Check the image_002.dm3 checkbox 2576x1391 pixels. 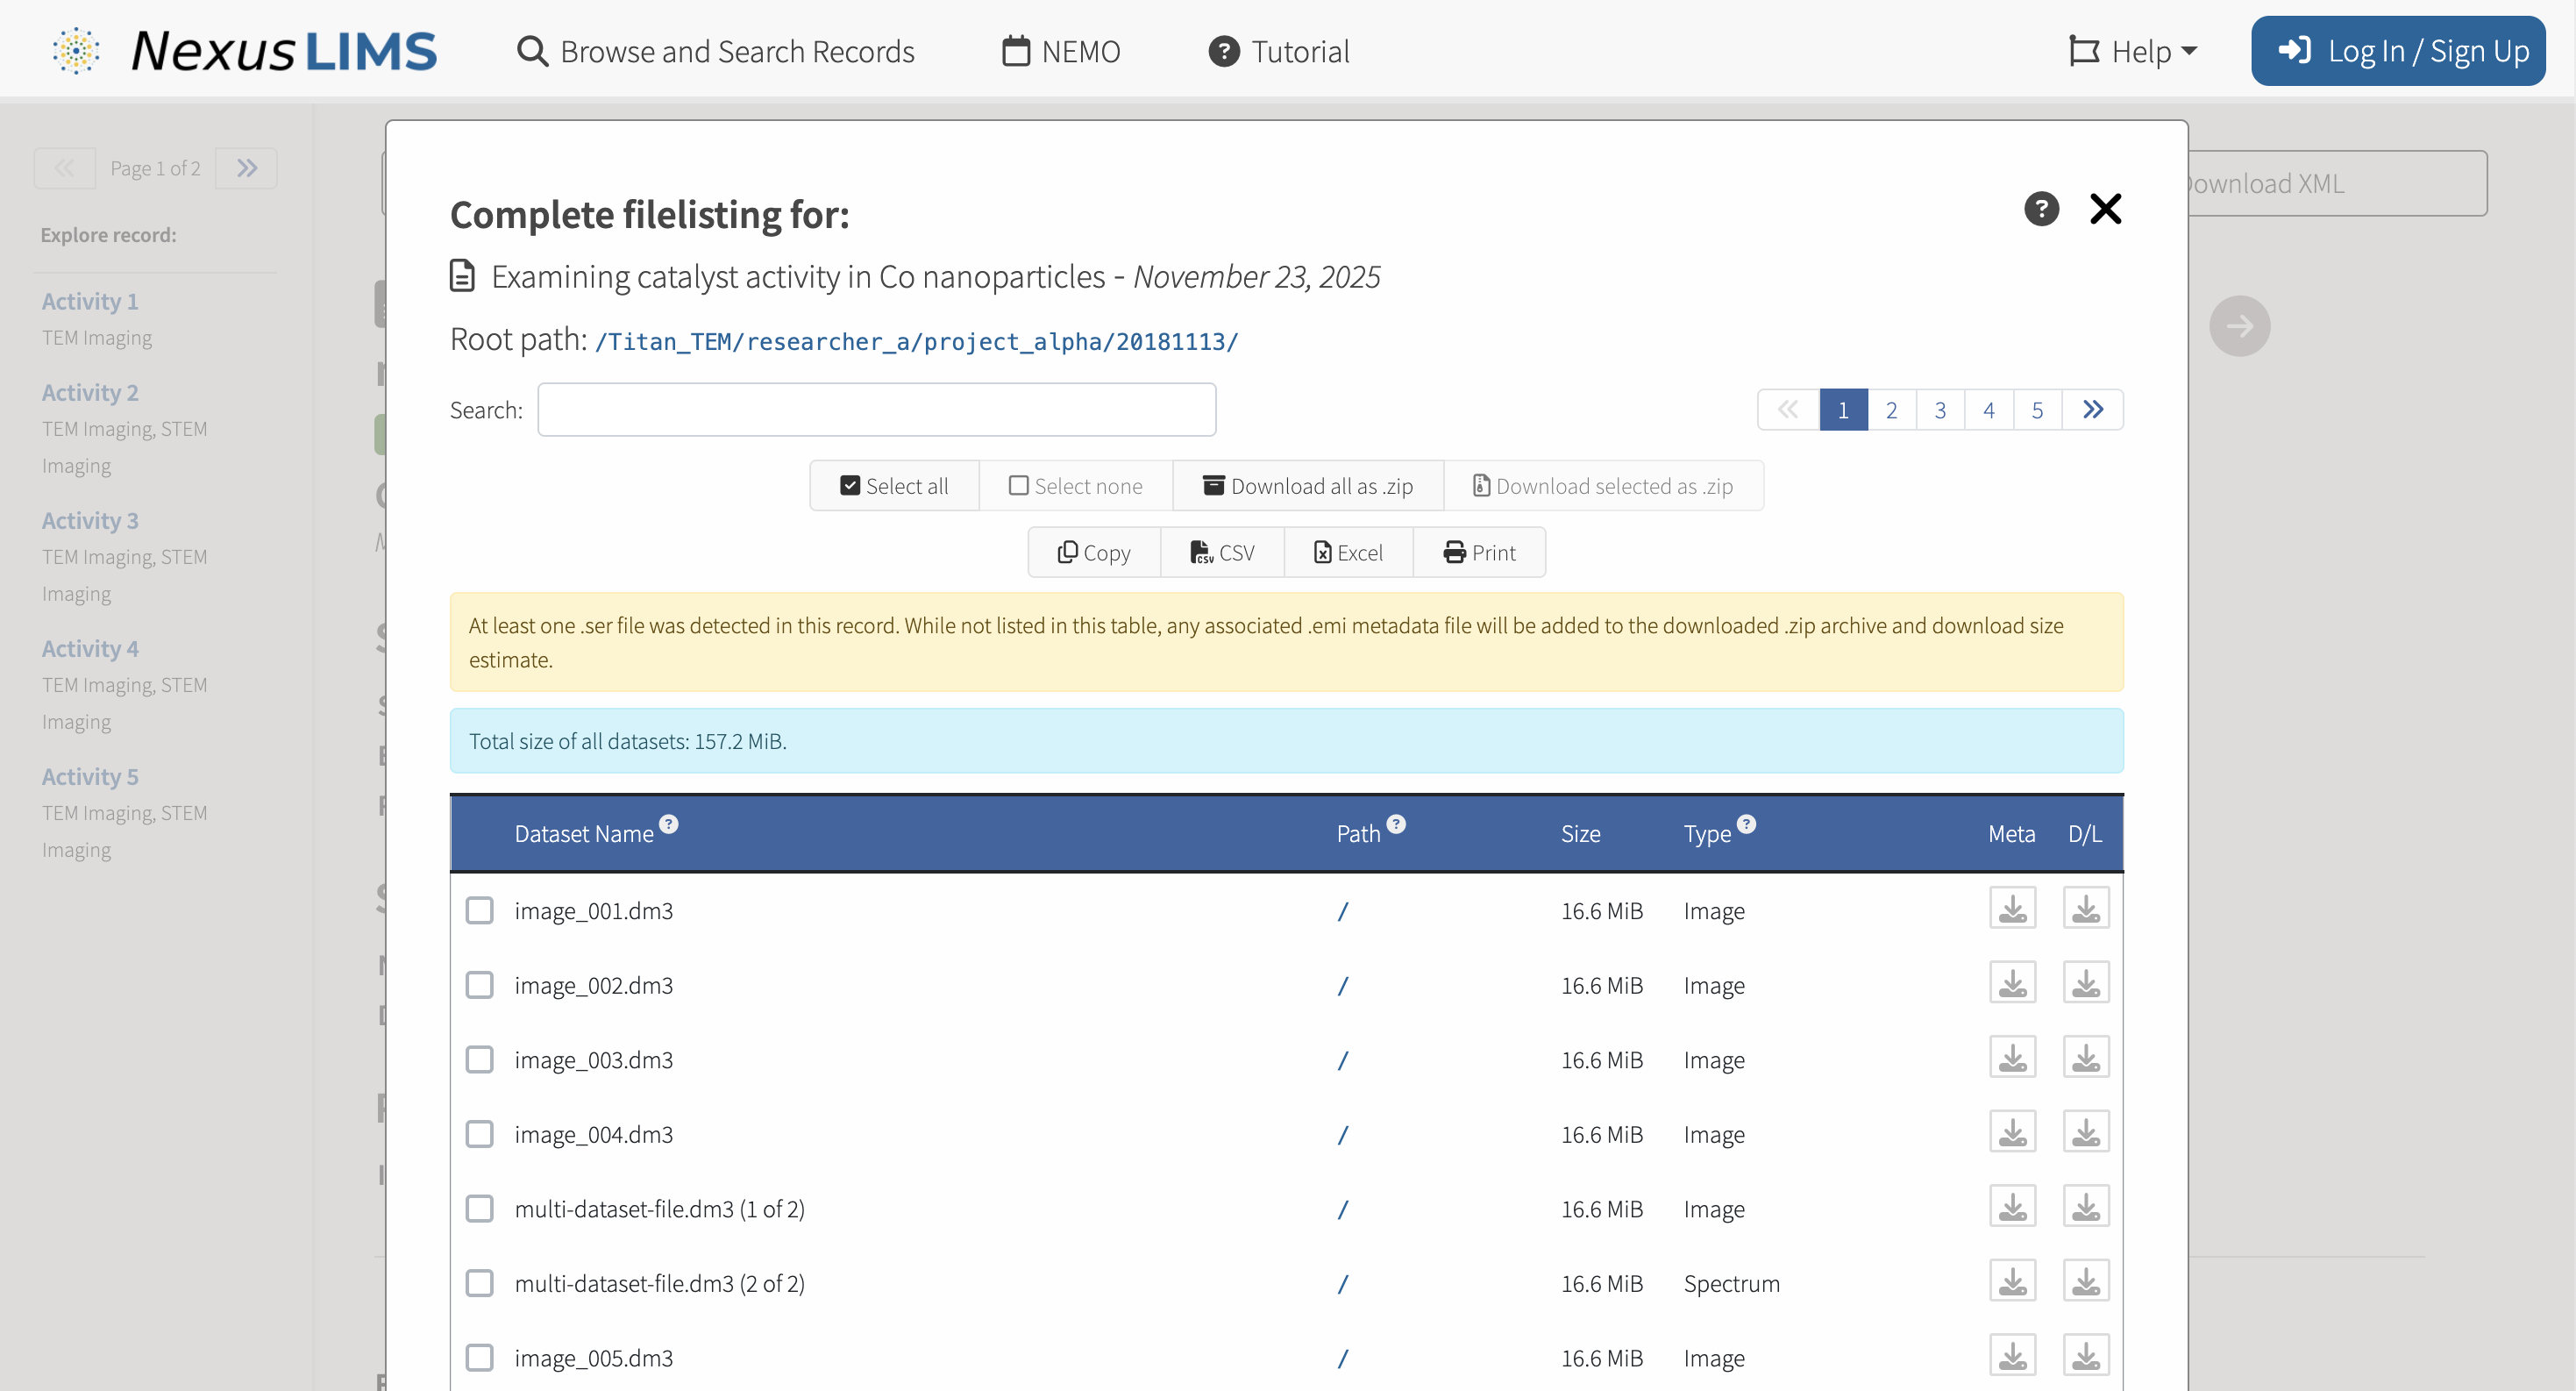[x=480, y=985]
